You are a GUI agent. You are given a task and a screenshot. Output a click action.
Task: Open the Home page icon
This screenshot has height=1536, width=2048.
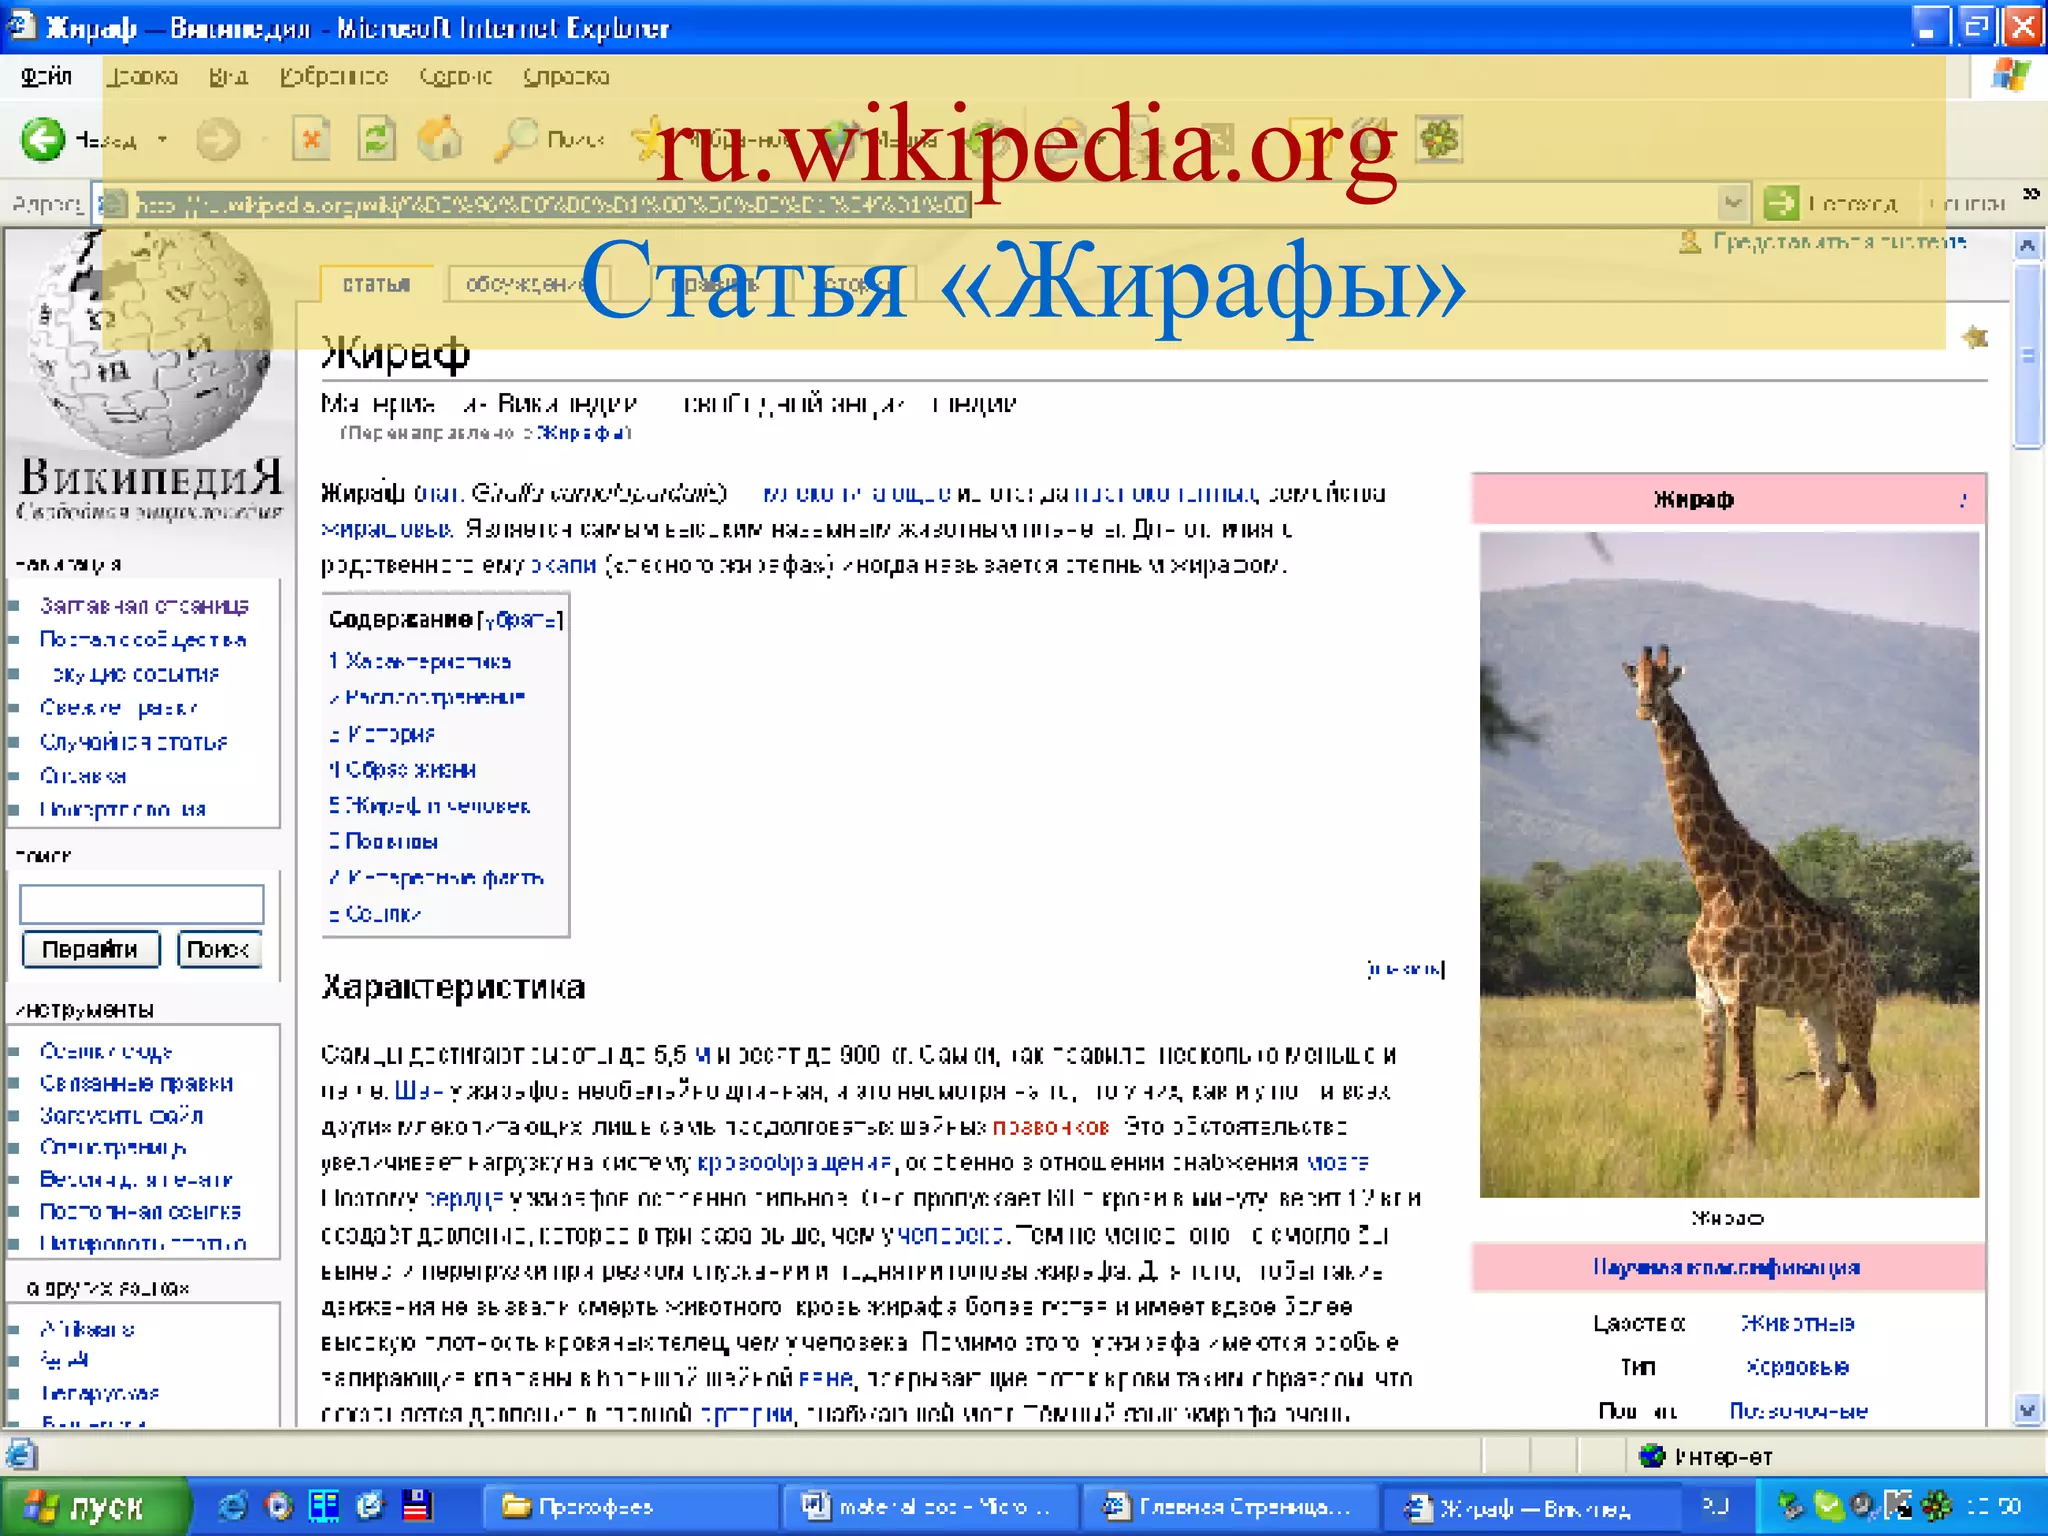coord(440,139)
